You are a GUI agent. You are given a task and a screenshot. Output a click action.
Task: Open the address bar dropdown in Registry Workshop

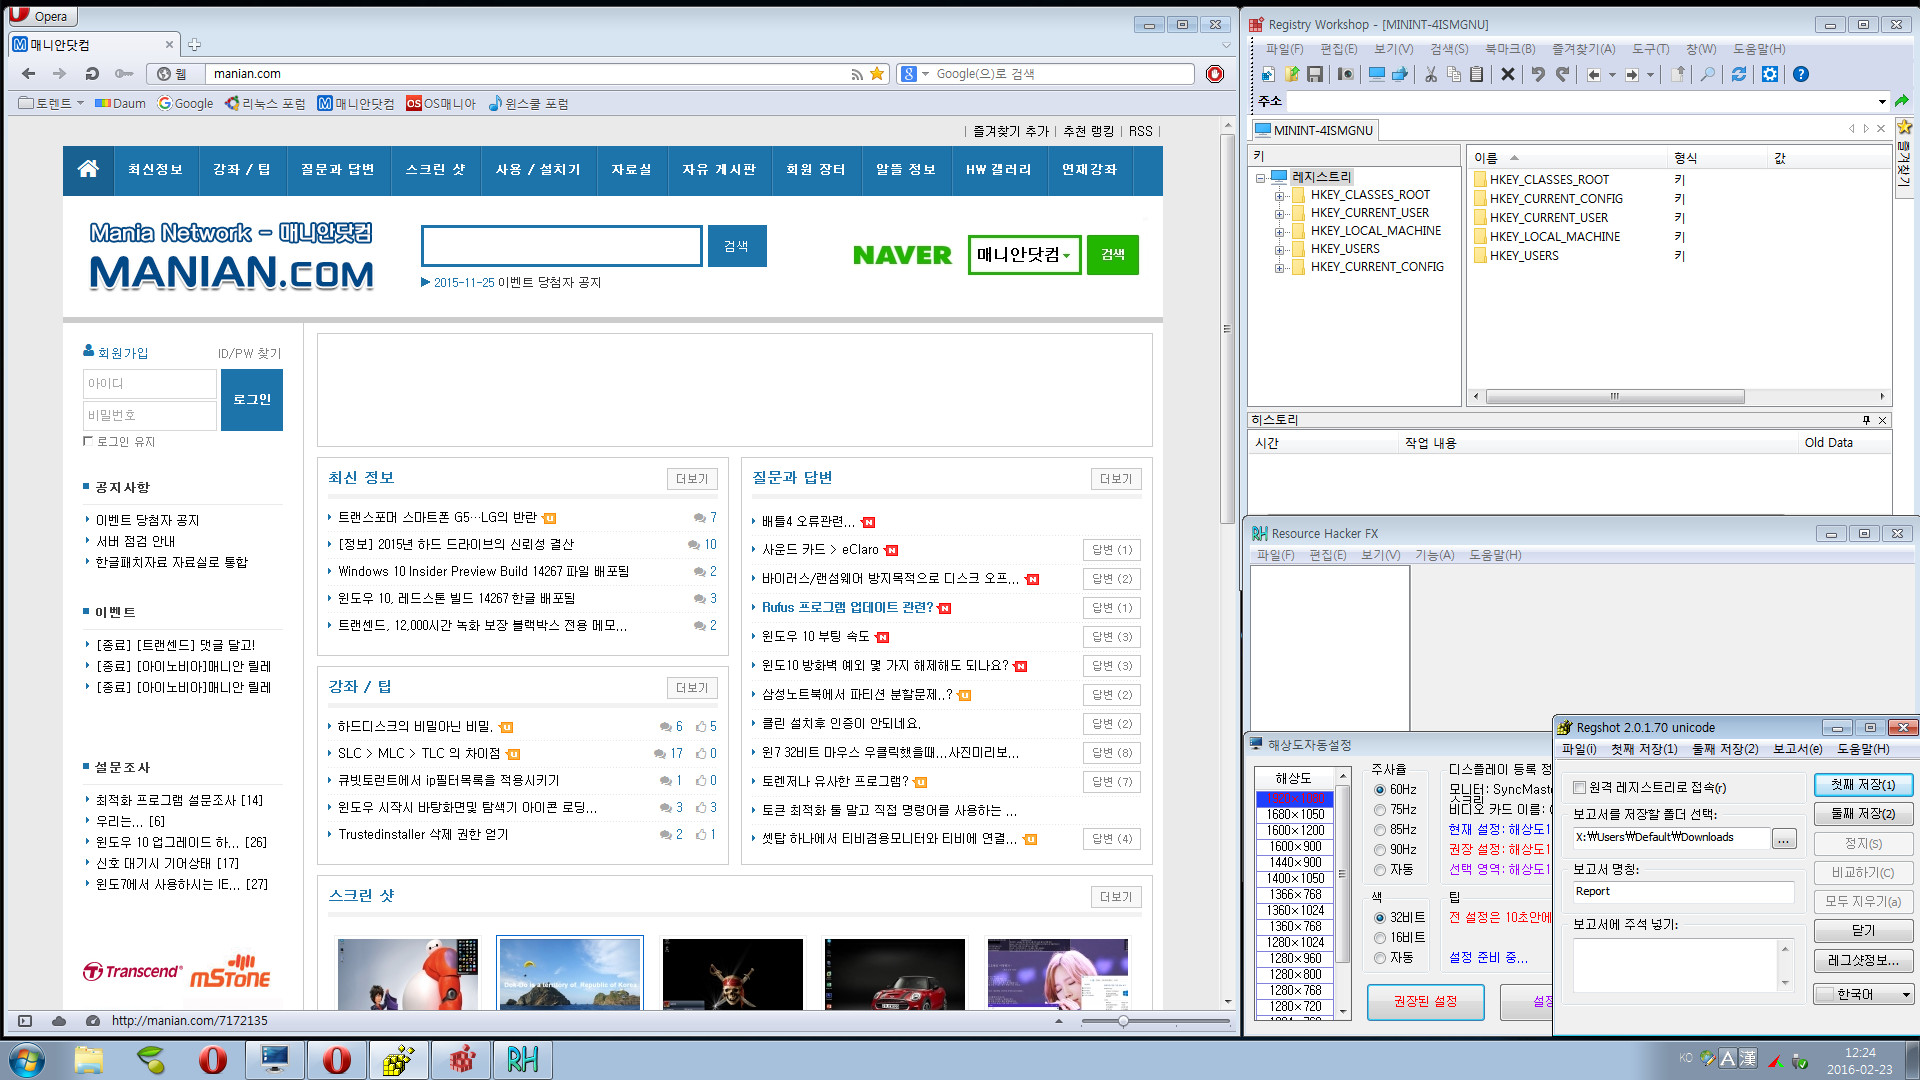[x=1882, y=101]
